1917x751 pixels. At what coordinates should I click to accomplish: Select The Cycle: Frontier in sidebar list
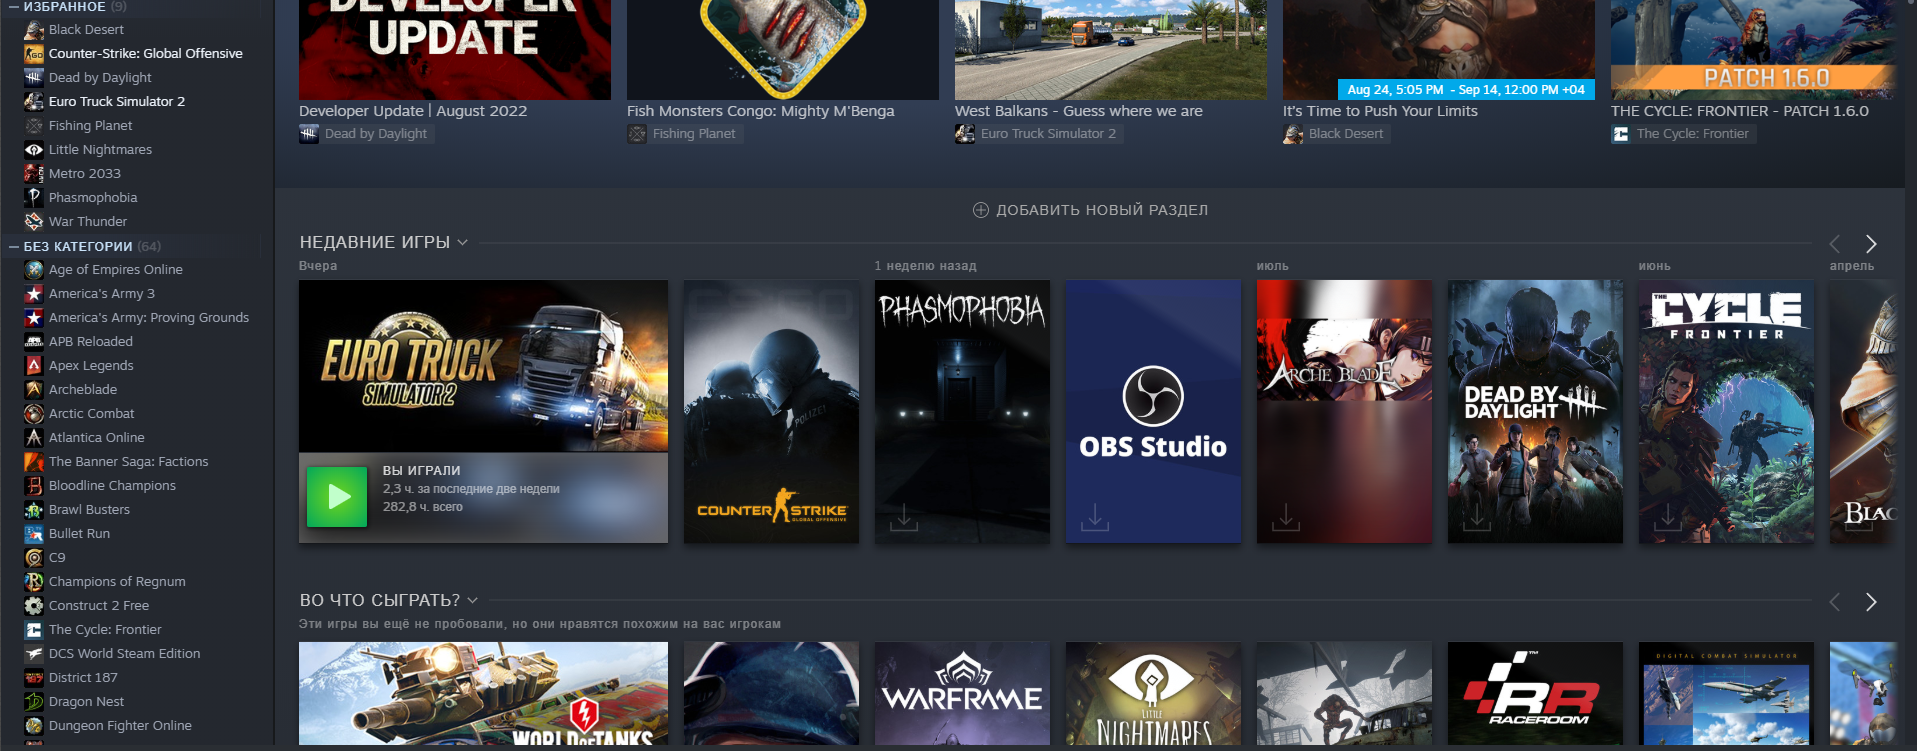pos(105,630)
